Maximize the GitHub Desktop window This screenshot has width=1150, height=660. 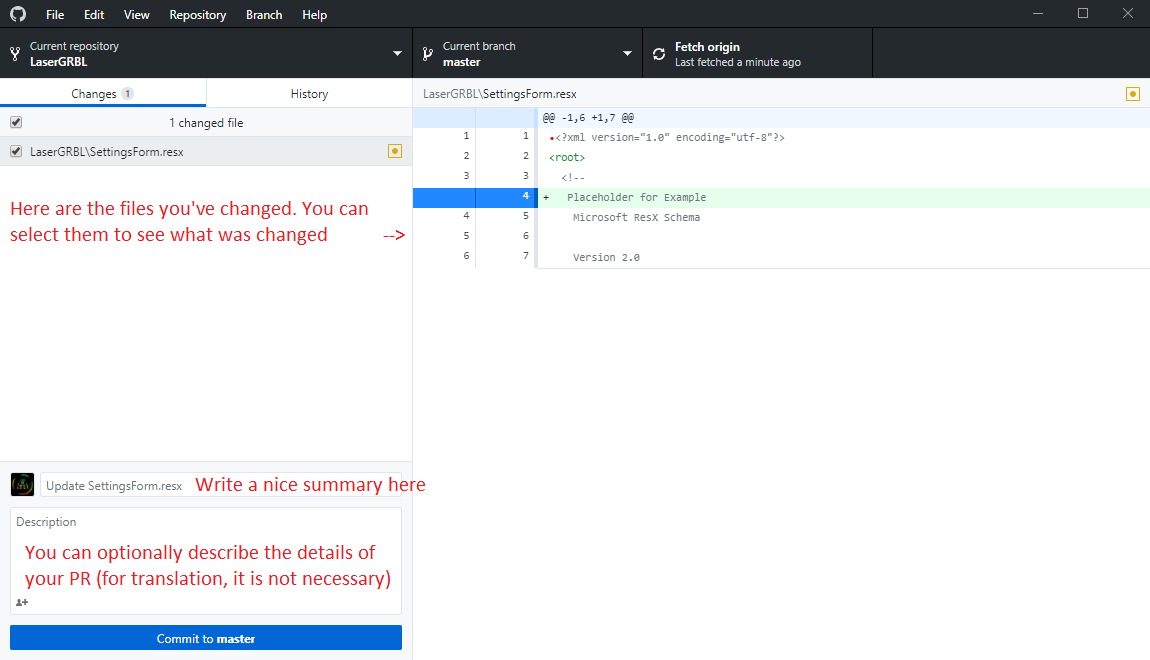click(x=1083, y=13)
